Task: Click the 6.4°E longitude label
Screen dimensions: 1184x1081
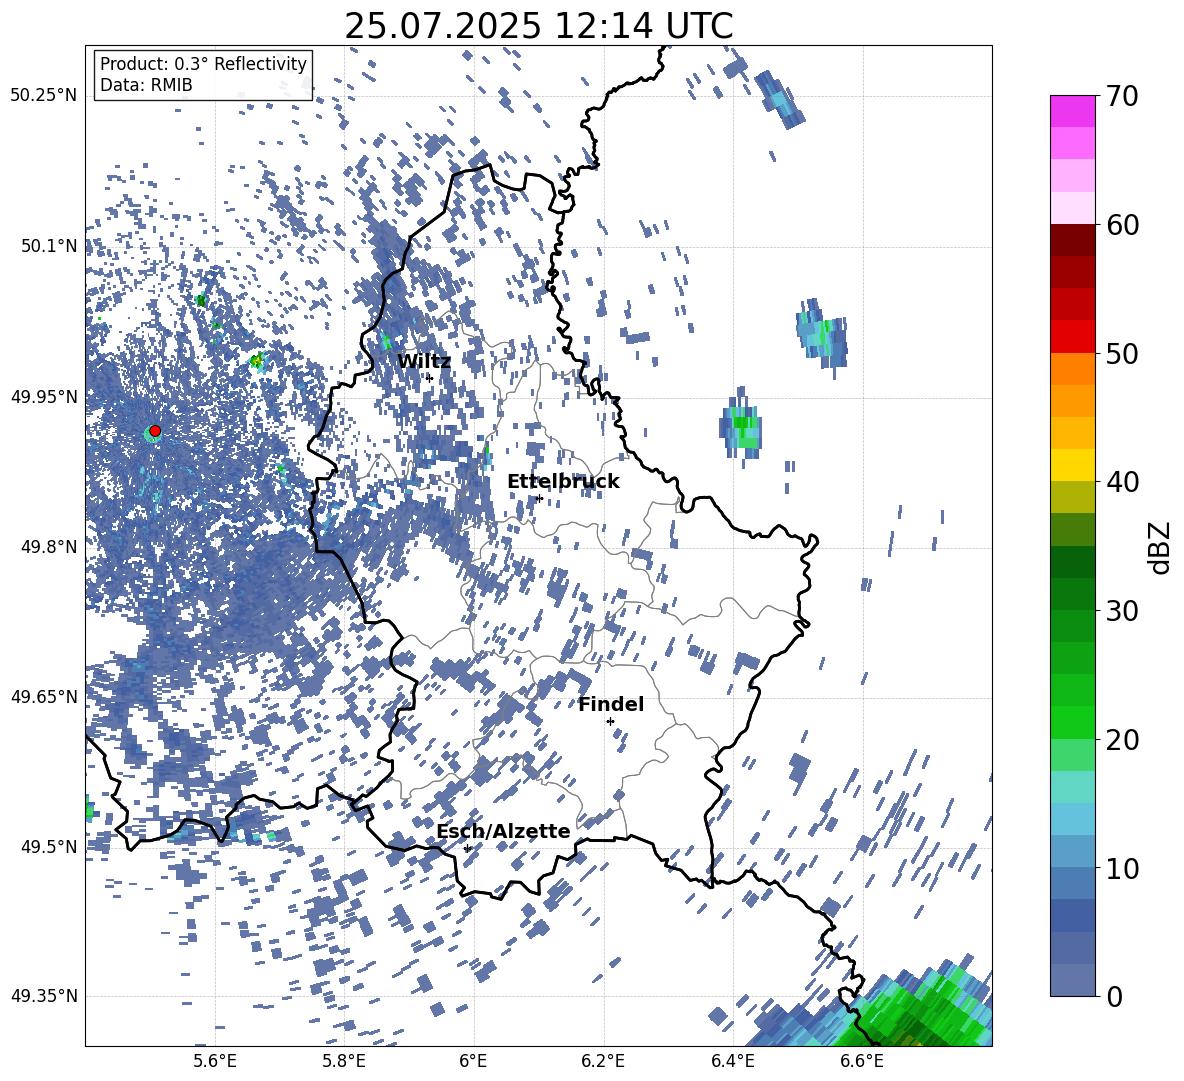Action: pyautogui.click(x=732, y=1061)
